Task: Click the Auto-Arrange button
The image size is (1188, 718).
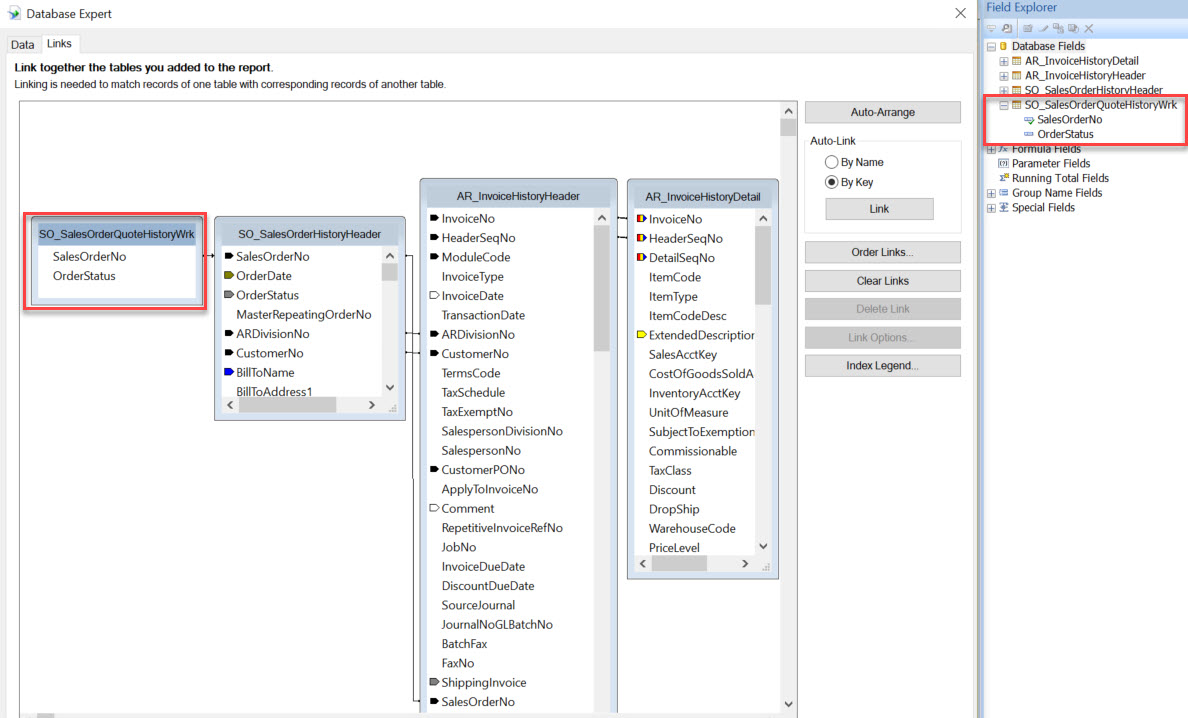Action: pos(883,112)
